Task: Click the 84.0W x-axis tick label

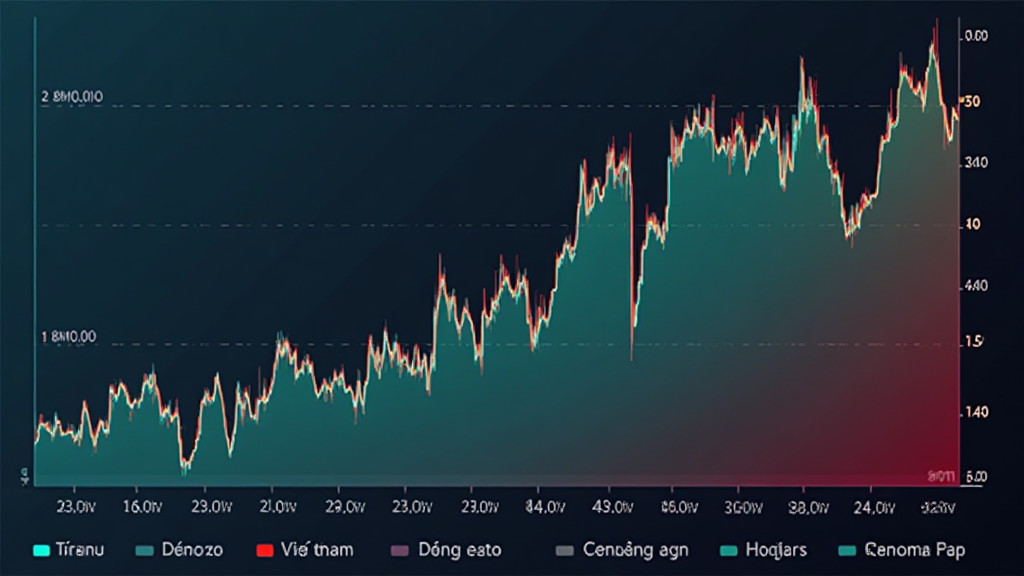Action: [x=545, y=507]
